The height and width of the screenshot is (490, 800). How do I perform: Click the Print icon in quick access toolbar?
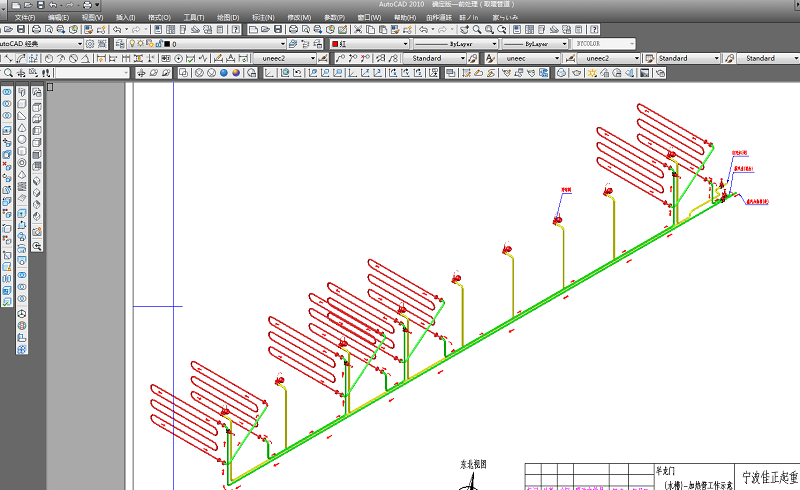87,5
